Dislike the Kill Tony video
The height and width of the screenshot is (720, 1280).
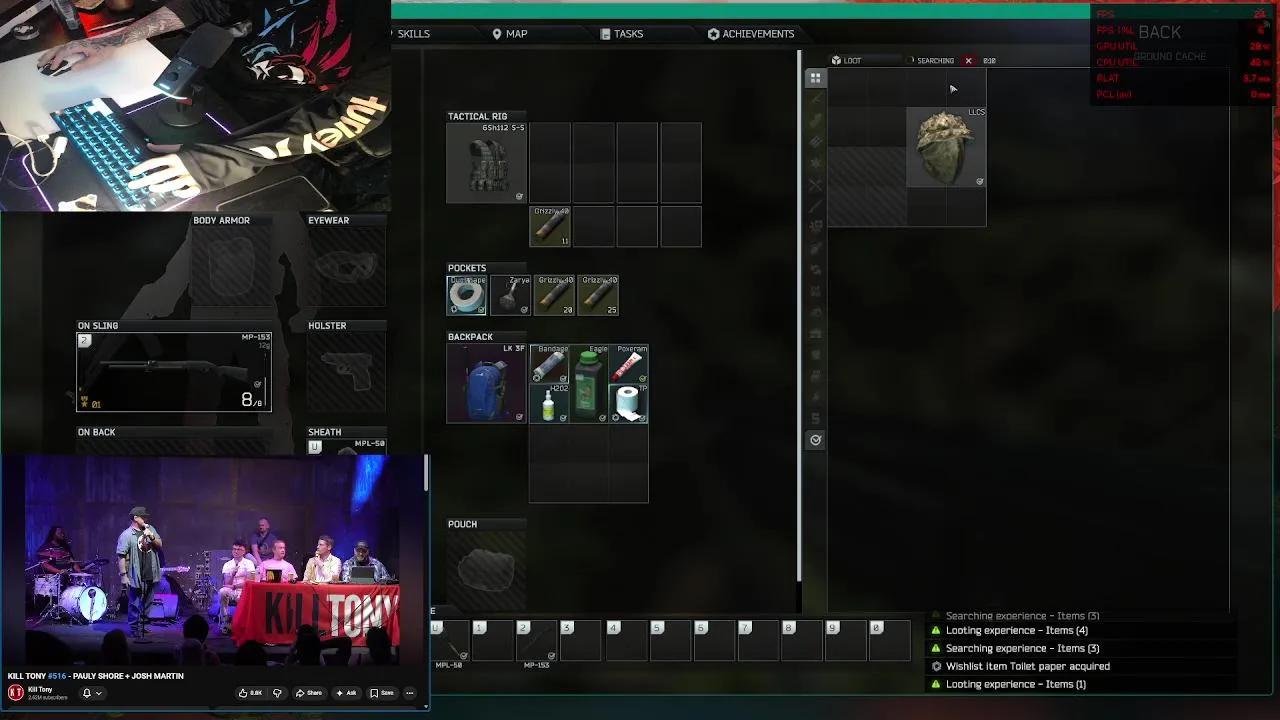[x=277, y=693]
